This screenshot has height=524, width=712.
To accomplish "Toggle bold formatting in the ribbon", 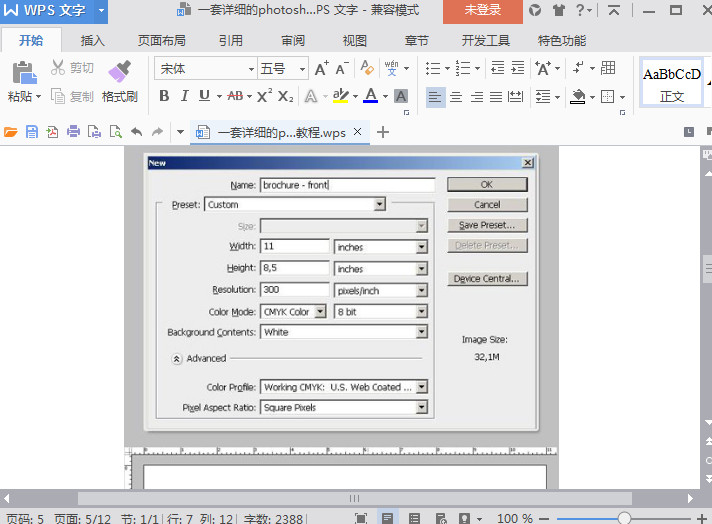I will point(164,96).
